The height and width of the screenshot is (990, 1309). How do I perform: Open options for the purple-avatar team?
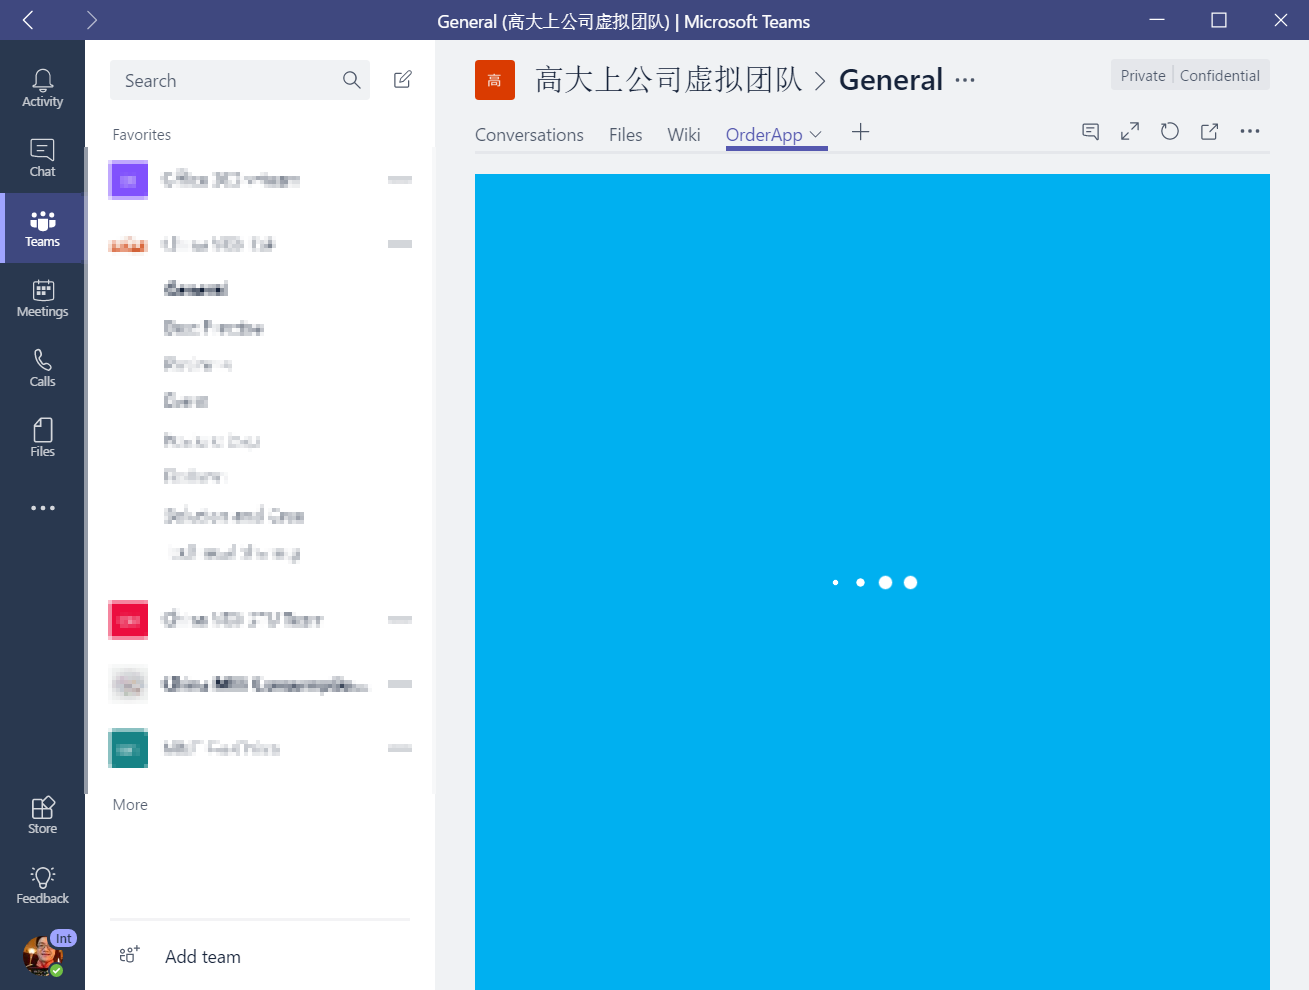coord(400,180)
